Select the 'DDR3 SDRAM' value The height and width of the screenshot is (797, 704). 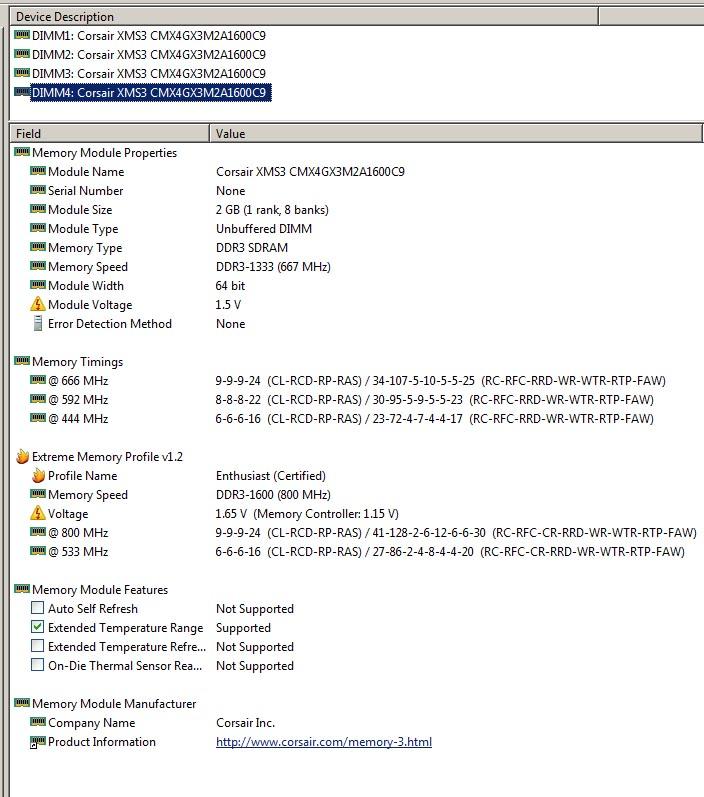click(x=252, y=248)
